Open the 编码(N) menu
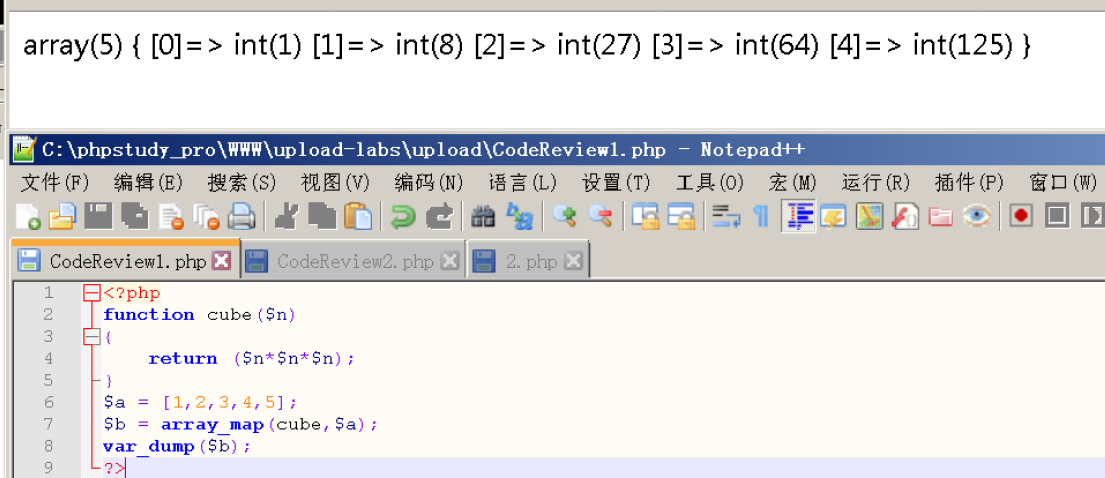This screenshot has height=478, width=1105. click(429, 183)
